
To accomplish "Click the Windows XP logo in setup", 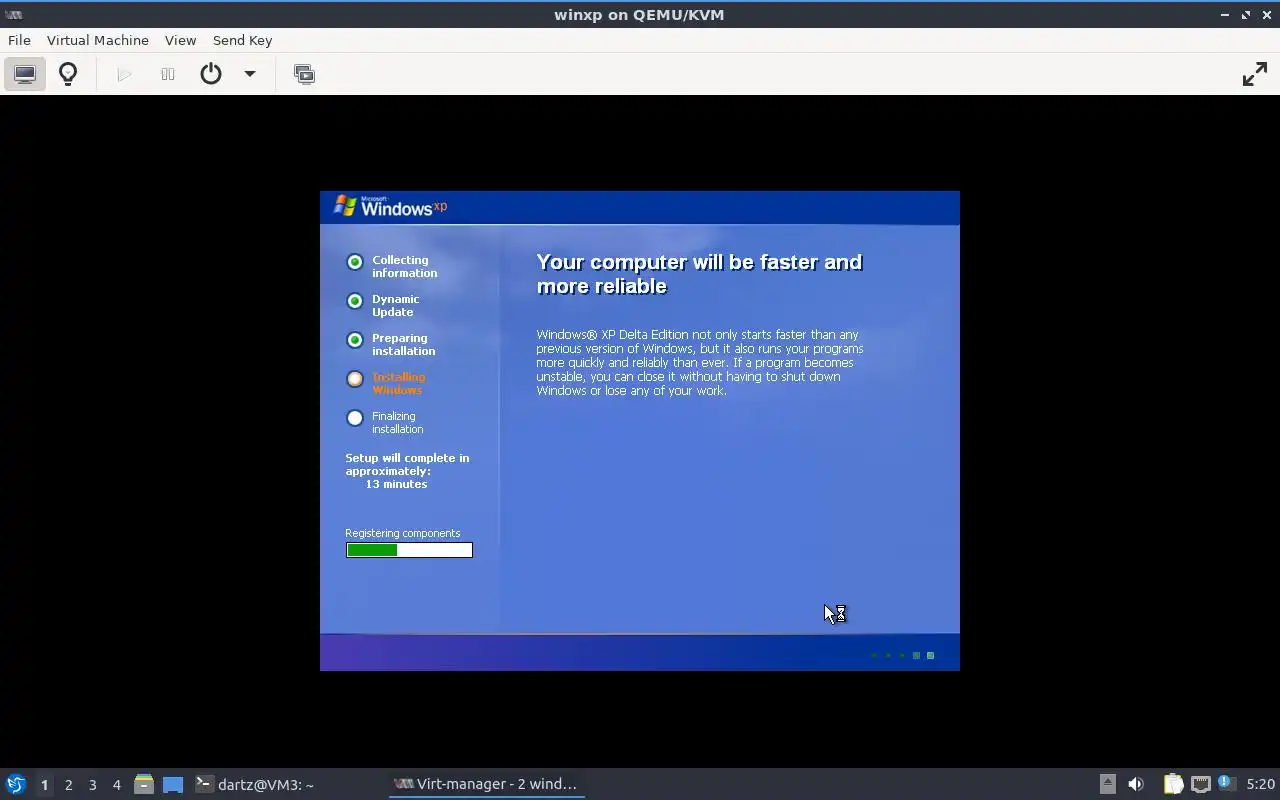I will (390, 206).
